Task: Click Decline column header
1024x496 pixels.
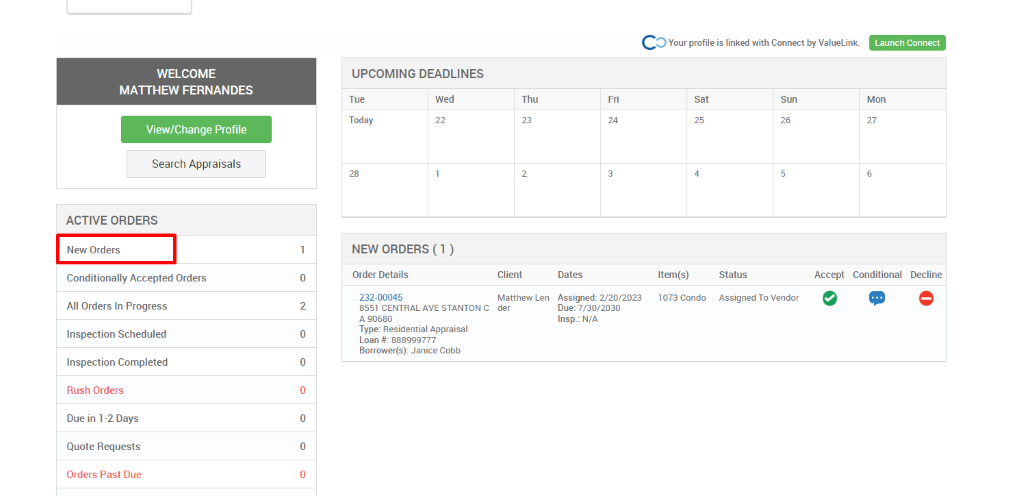Action: (x=926, y=275)
